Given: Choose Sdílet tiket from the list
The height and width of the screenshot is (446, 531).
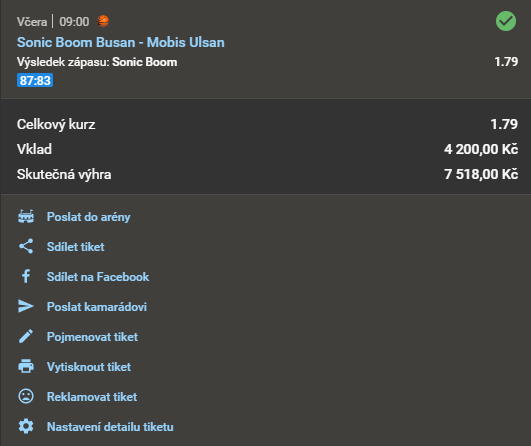Looking at the screenshot, I should coord(76,247).
